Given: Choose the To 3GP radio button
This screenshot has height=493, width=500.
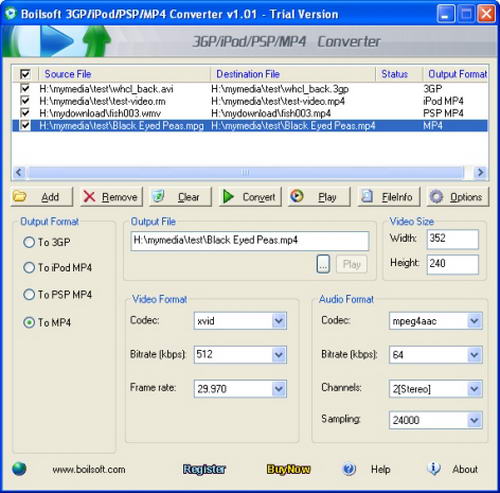Looking at the screenshot, I should click(x=29, y=242).
